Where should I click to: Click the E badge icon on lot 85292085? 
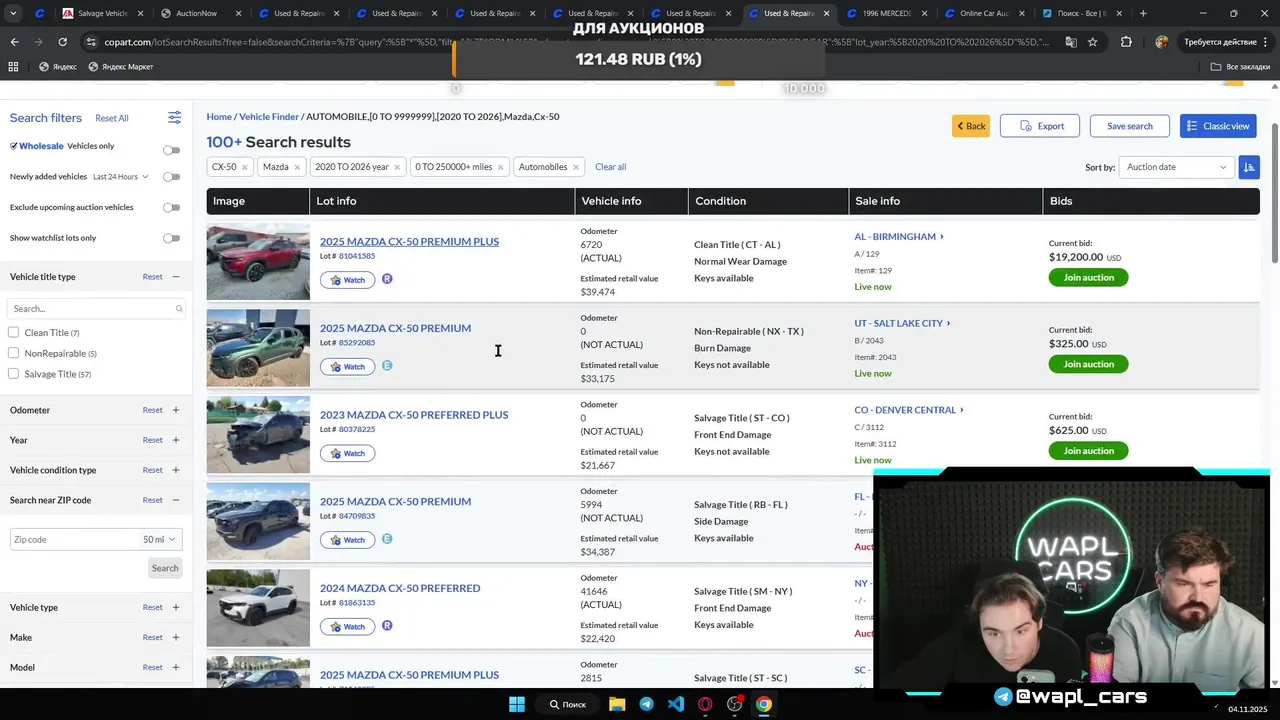coord(387,366)
